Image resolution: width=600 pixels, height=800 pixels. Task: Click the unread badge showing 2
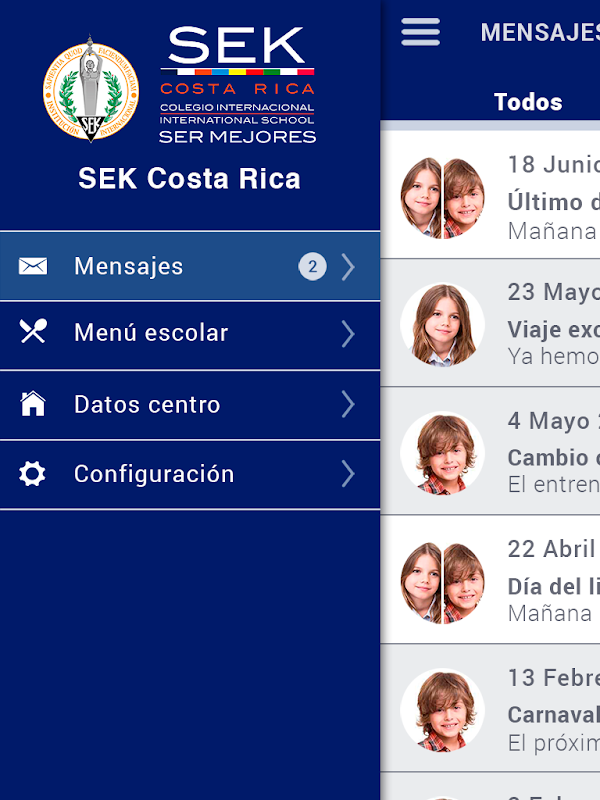tap(312, 267)
